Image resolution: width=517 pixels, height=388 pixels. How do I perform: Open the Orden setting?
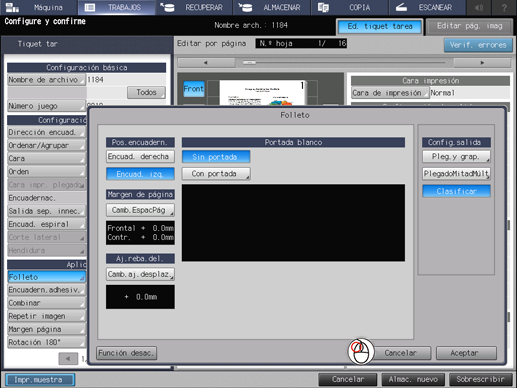click(x=46, y=172)
